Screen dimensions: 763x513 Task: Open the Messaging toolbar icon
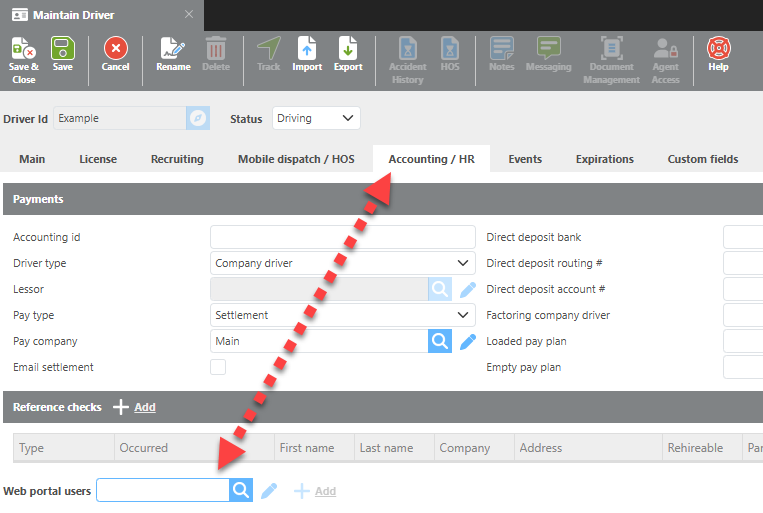pyautogui.click(x=548, y=48)
